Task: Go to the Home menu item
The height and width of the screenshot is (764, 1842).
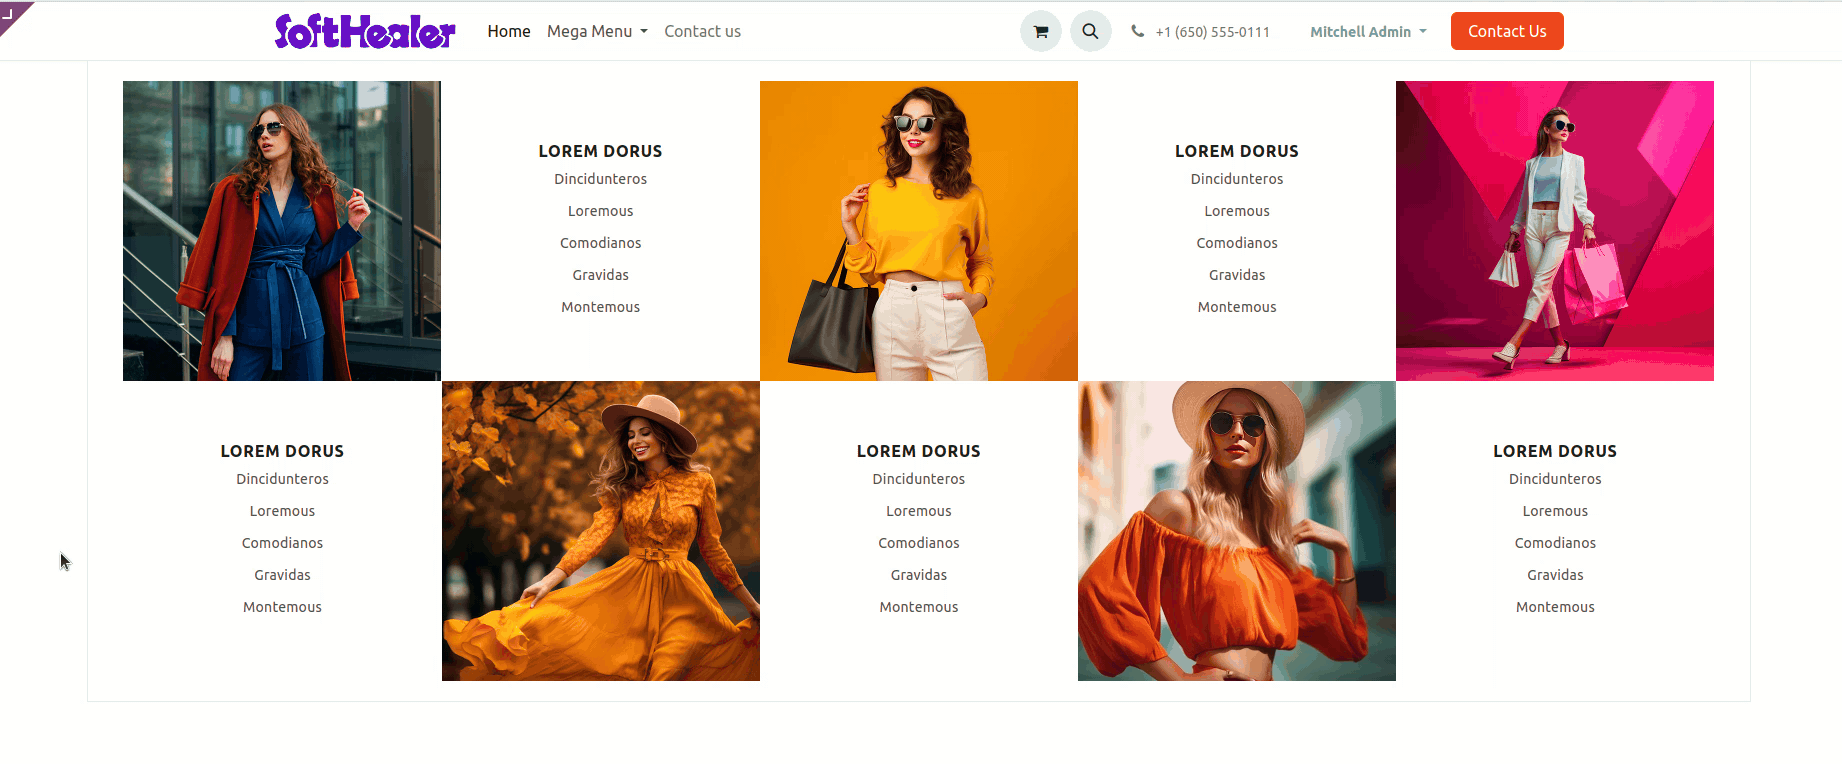Action: click(x=509, y=31)
